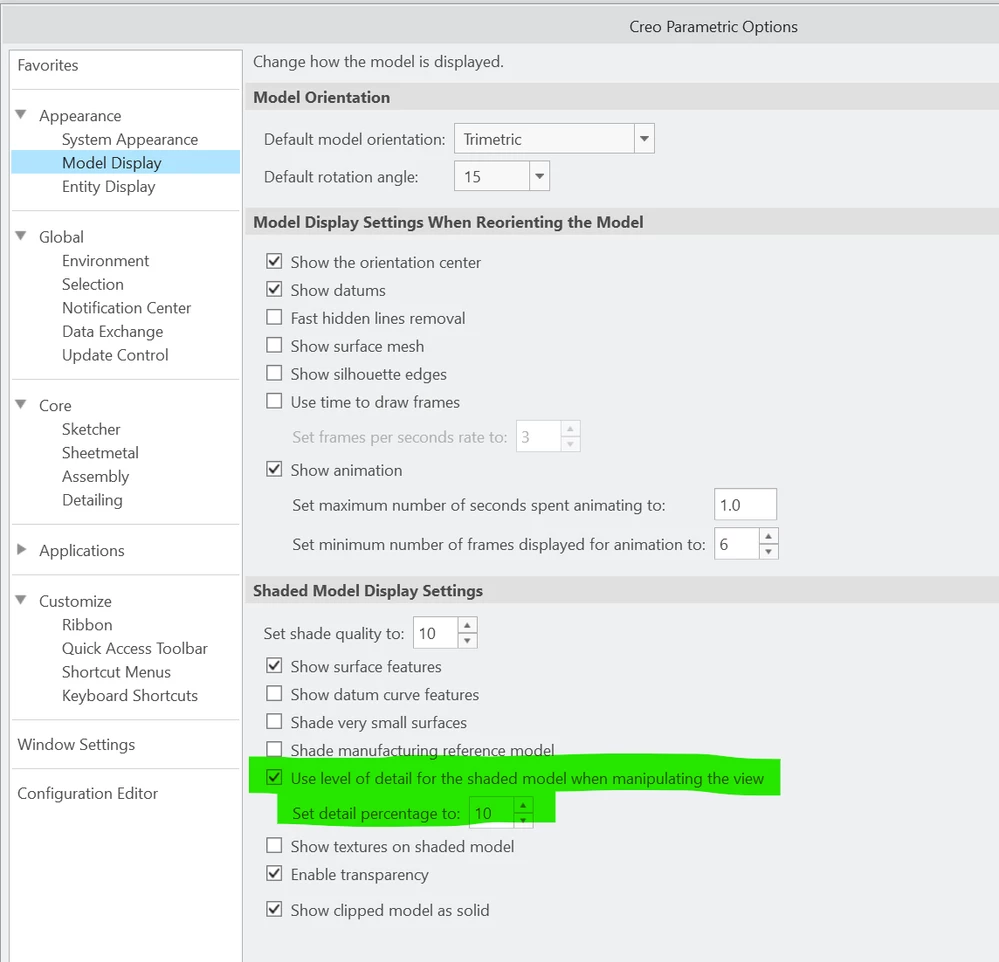Collapse the Global tree section
999x962 pixels.
[x=21, y=236]
